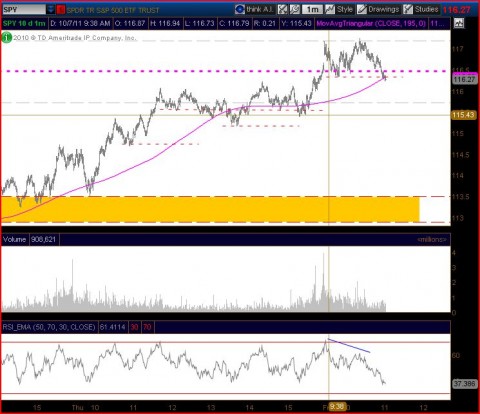Click the orange support zone rectangle
This screenshot has height=414, width=480.
point(210,209)
